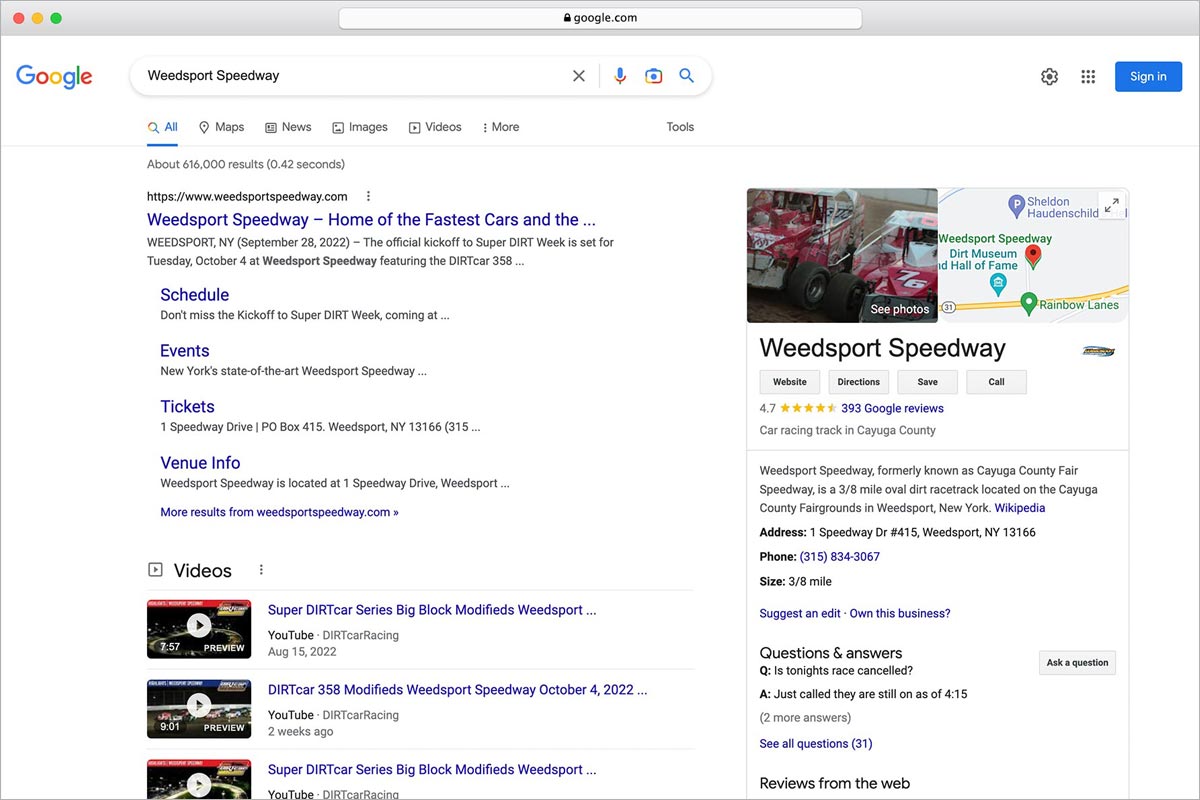Play the 9:01 video thumbnail

point(199,709)
